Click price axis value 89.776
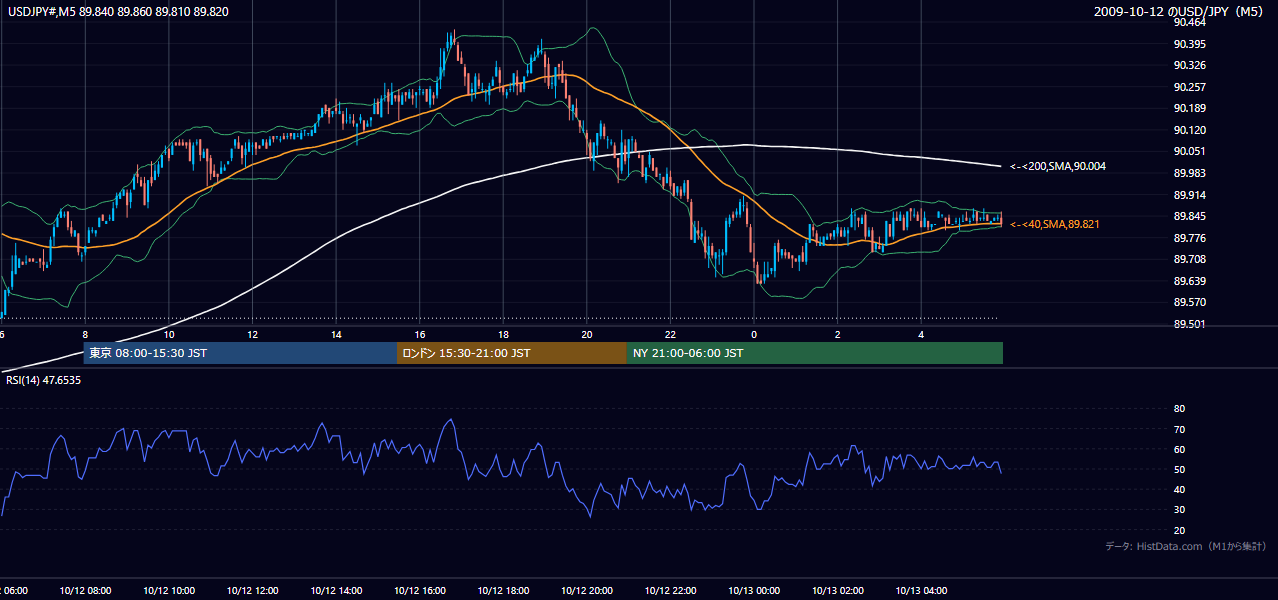The image size is (1278, 600). click(1192, 238)
